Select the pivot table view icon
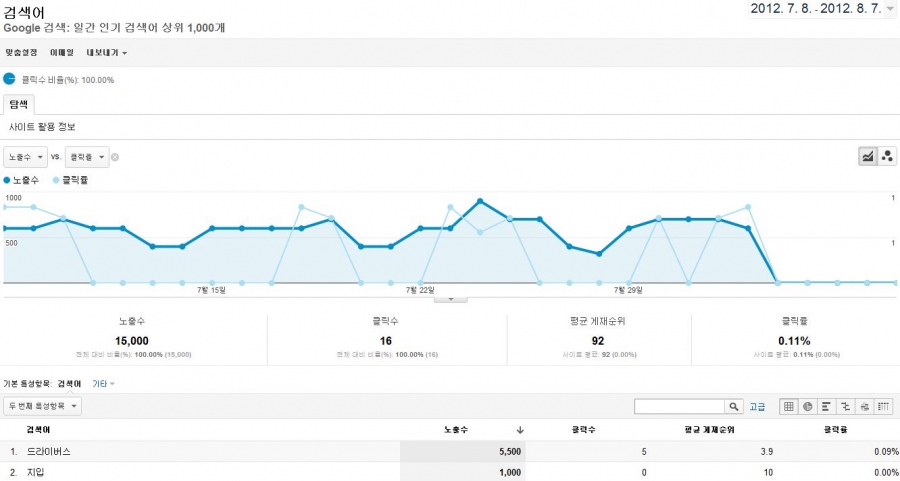 click(x=883, y=406)
